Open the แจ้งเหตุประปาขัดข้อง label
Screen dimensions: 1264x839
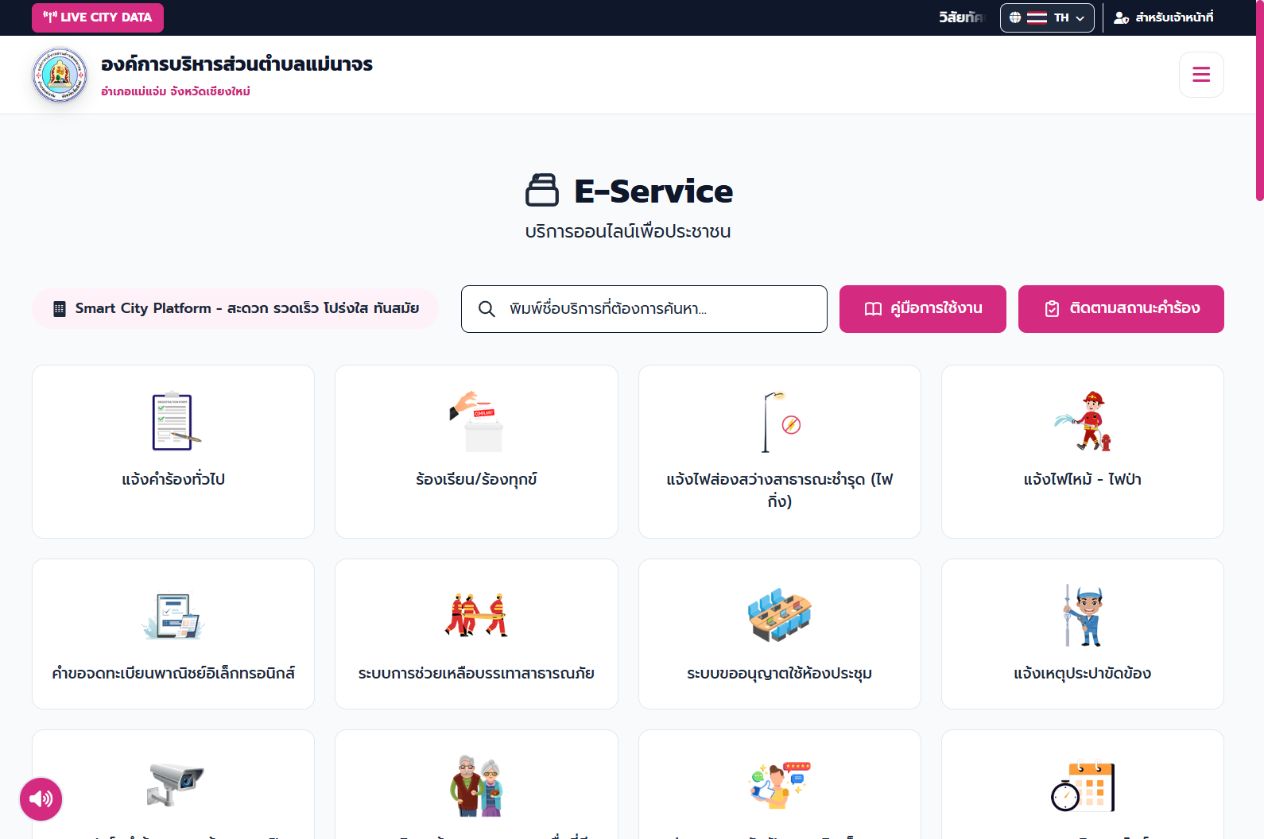[1082, 673]
